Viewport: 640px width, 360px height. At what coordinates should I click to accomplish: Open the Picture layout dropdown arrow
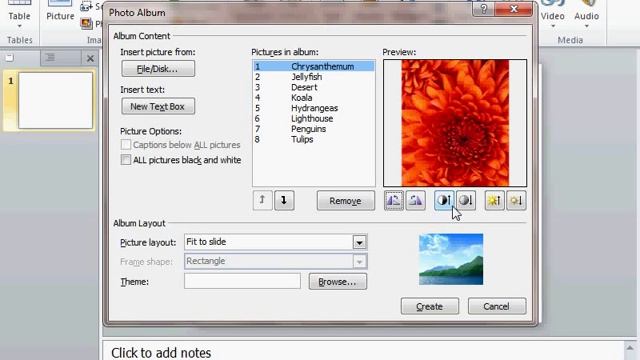tap(359, 242)
